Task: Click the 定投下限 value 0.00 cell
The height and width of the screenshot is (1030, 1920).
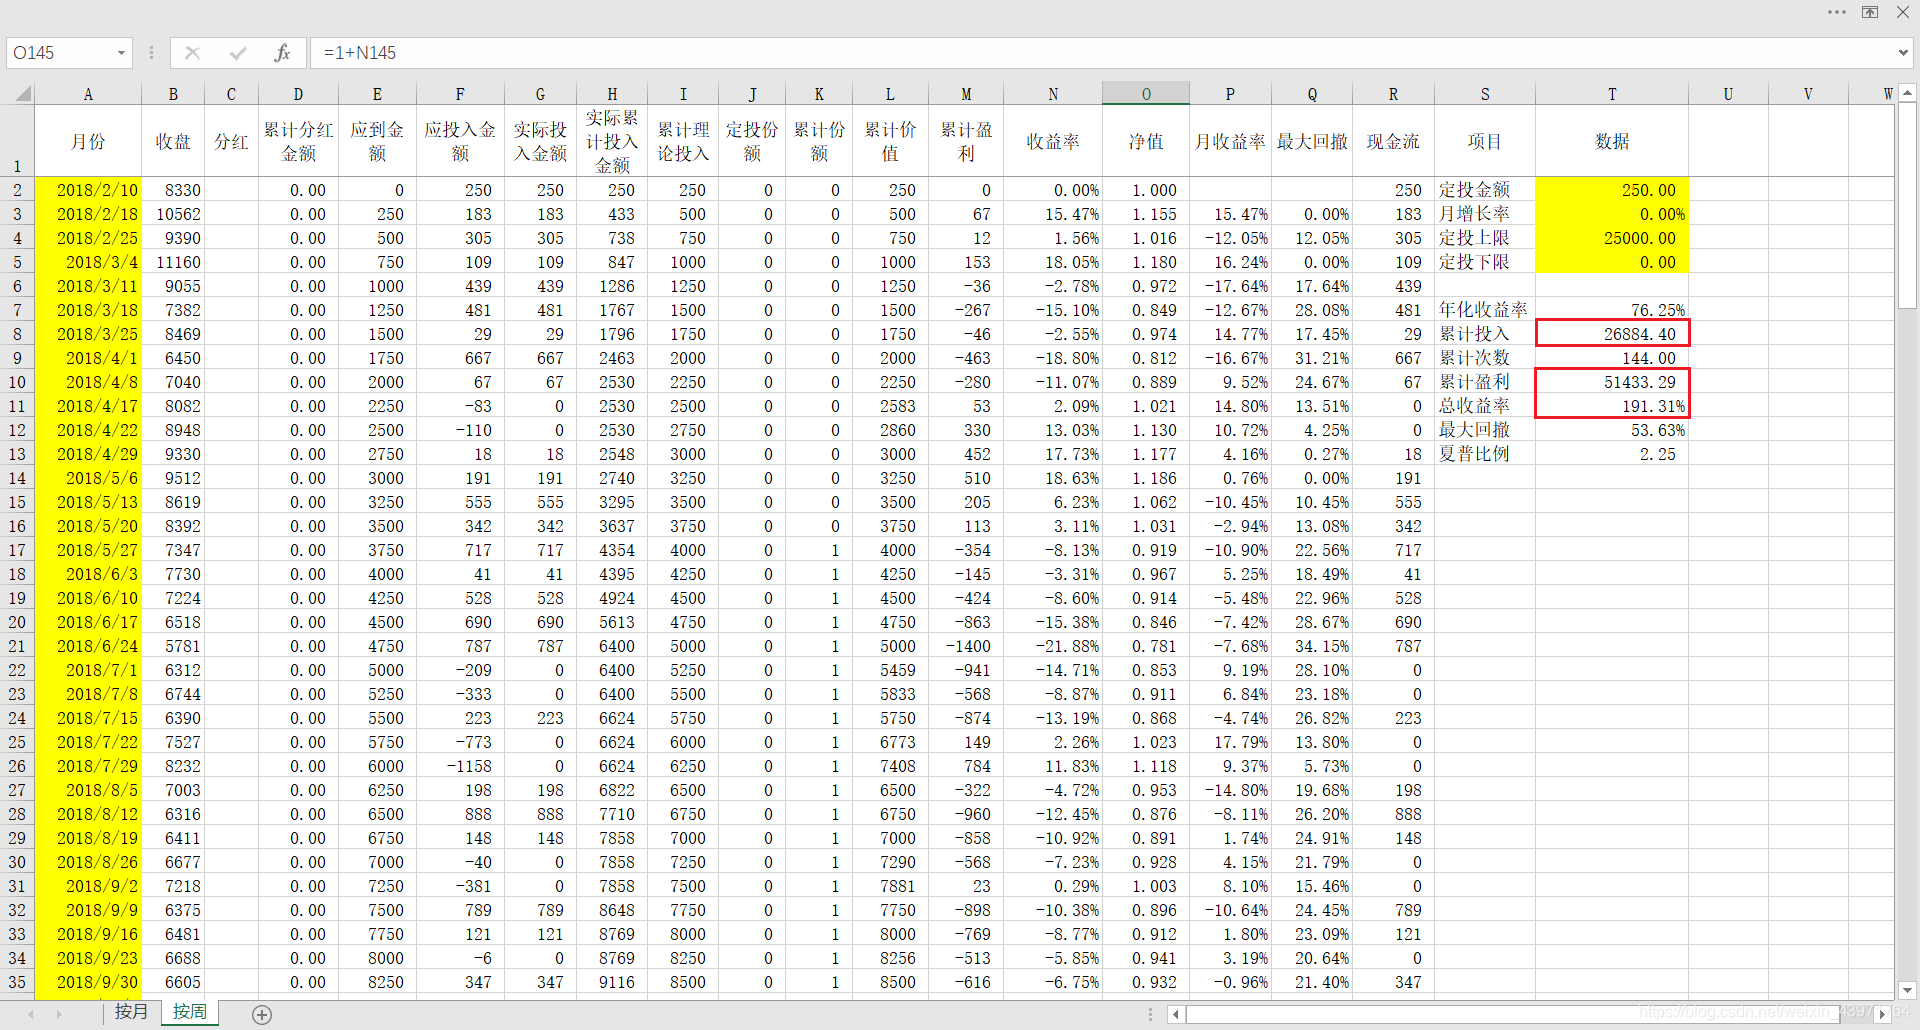Action: [1612, 262]
